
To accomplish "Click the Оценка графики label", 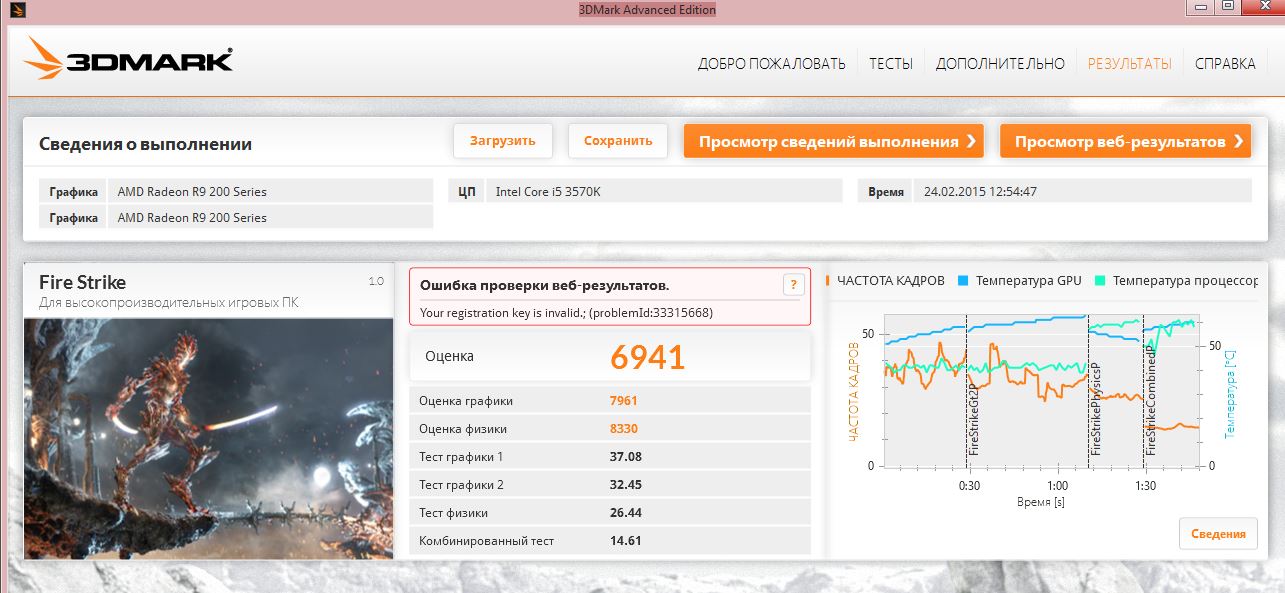I will click(466, 401).
